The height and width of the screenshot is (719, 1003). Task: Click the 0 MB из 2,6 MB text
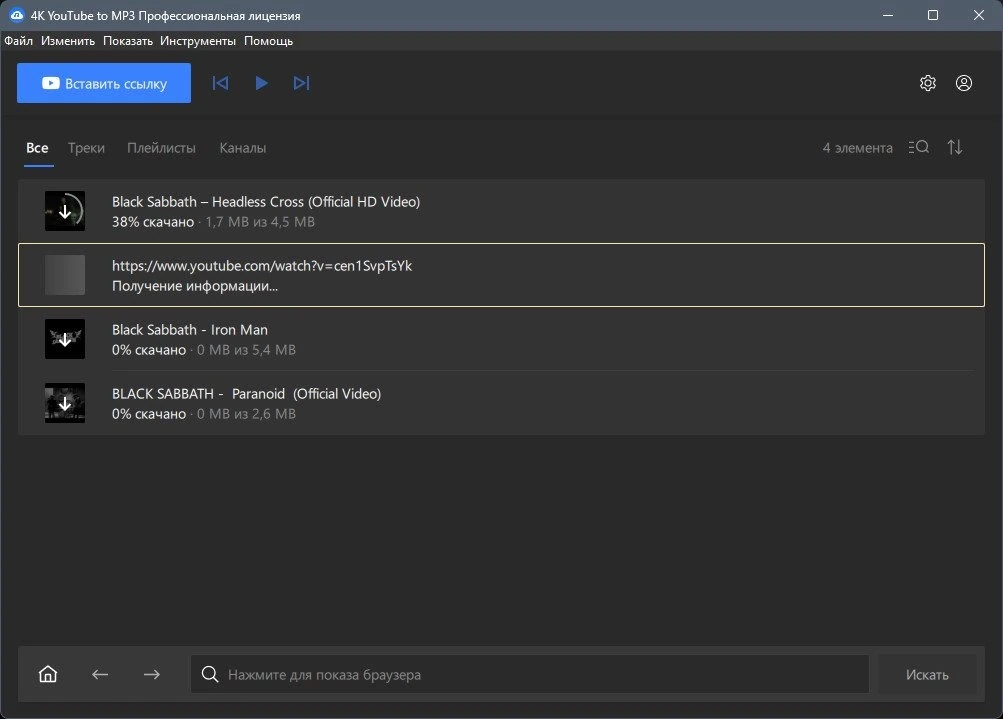(246, 414)
